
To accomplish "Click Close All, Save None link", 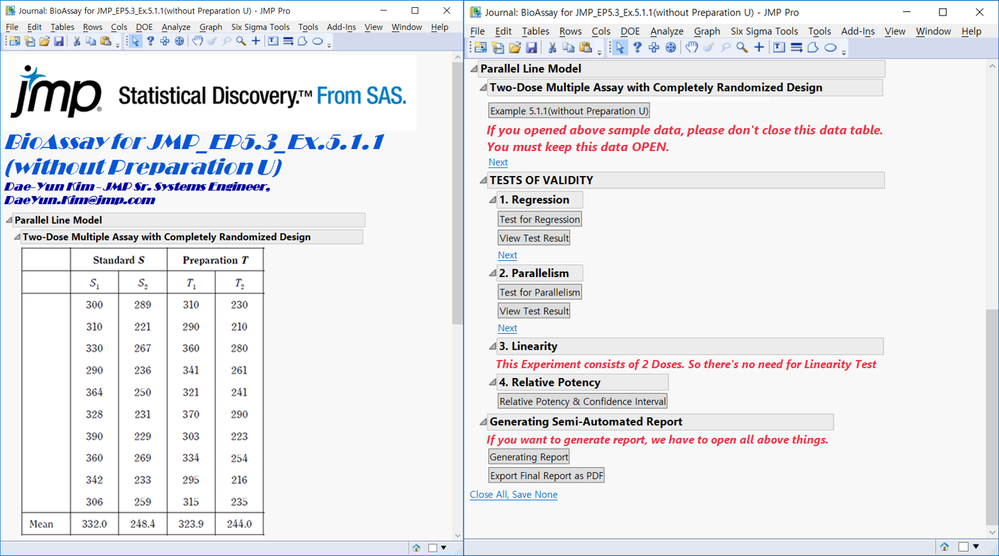I will [x=513, y=495].
